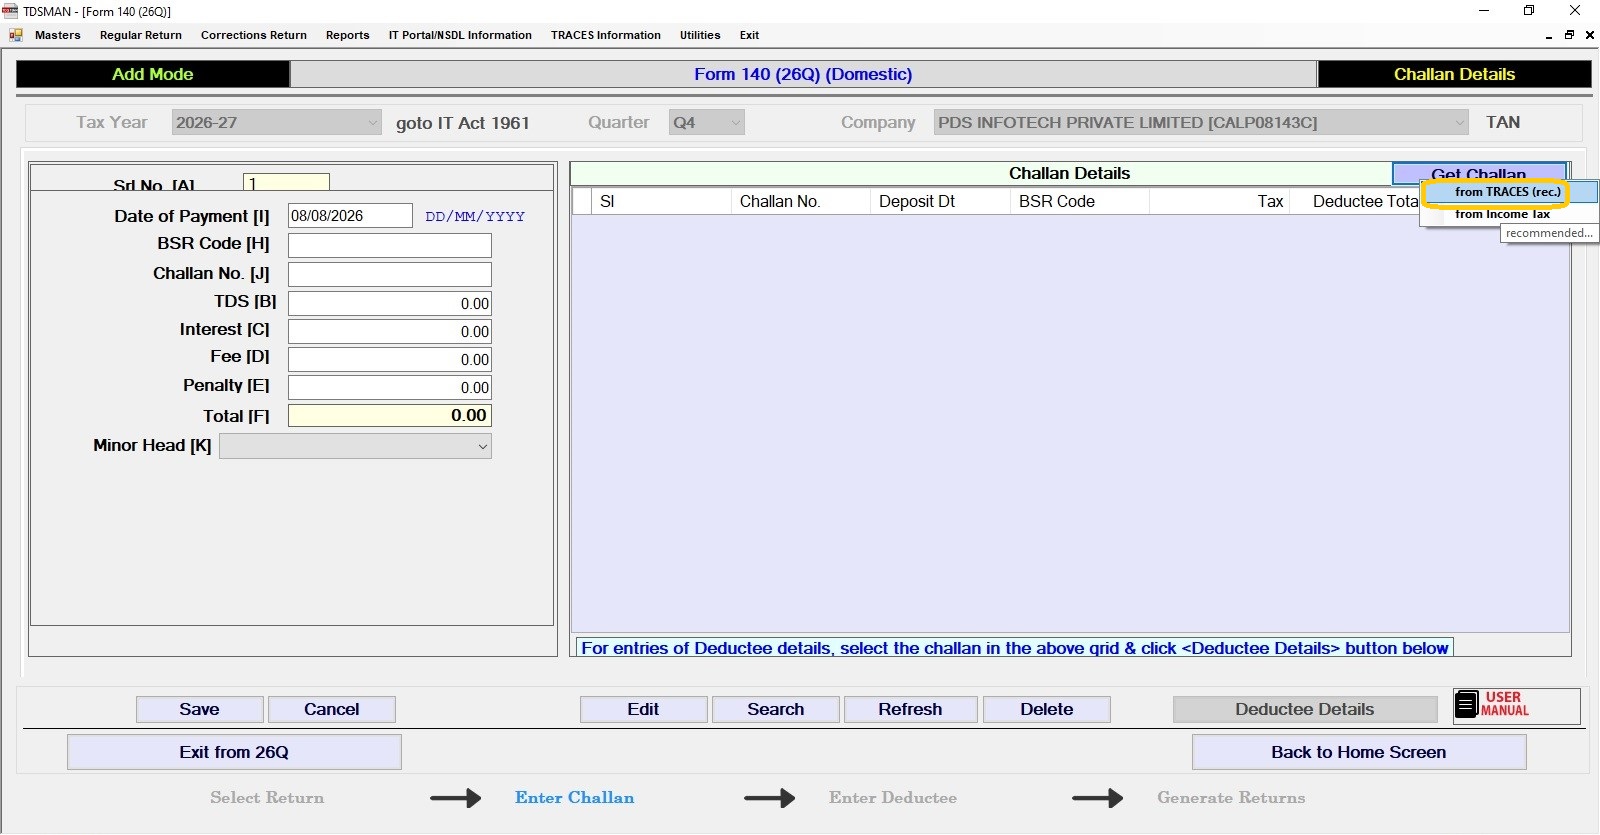1600x835 pixels.
Task: Restore the inner form window
Action: (1570, 35)
